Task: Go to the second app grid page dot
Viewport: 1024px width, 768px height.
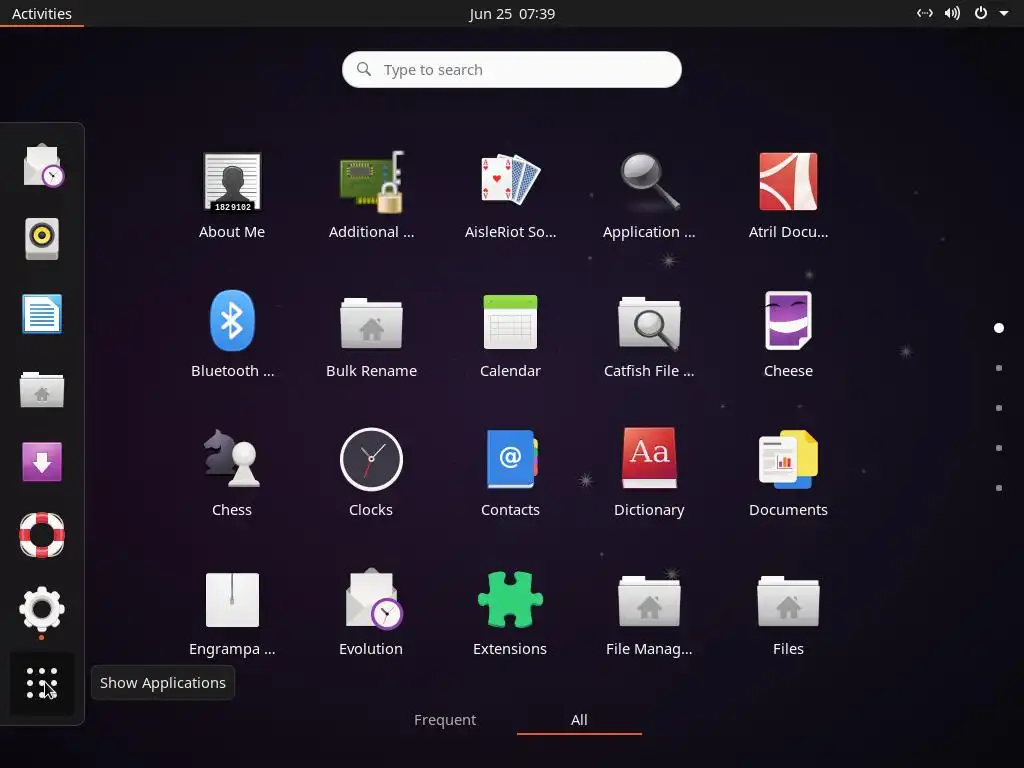Action: (x=999, y=368)
